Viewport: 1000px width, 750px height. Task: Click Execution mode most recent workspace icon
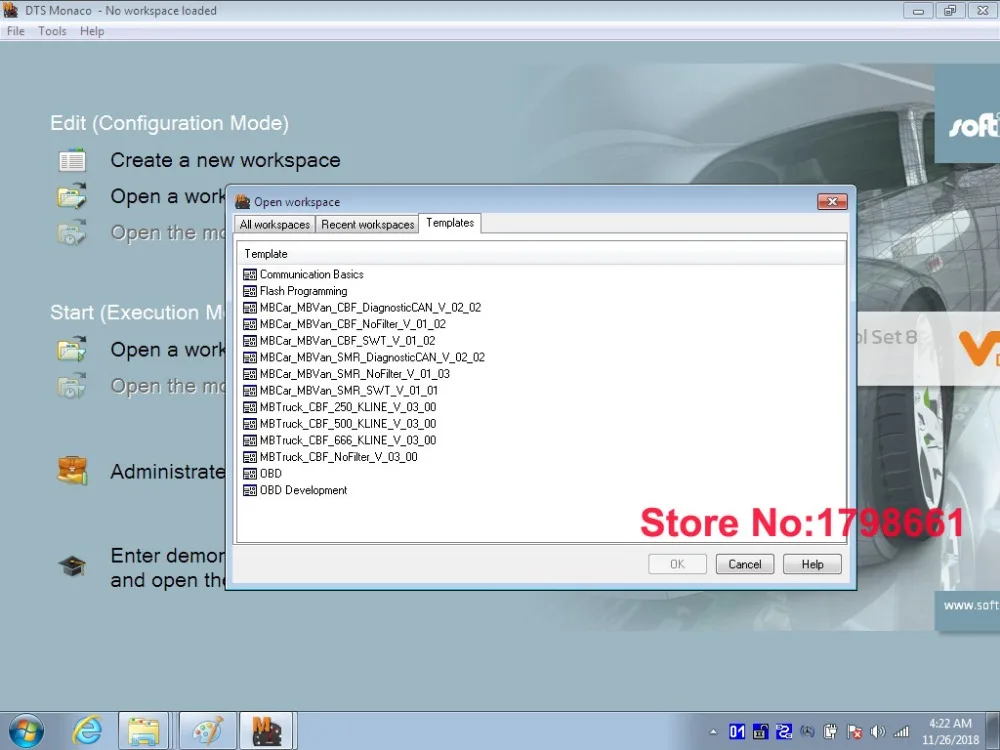click(x=72, y=386)
